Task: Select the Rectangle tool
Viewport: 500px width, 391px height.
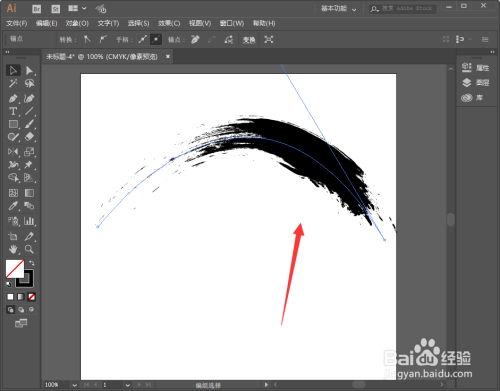Action: tap(13, 124)
